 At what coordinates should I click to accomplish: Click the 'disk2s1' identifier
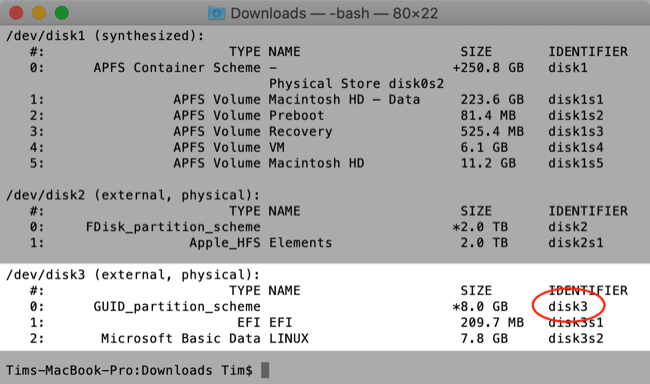tap(576, 243)
